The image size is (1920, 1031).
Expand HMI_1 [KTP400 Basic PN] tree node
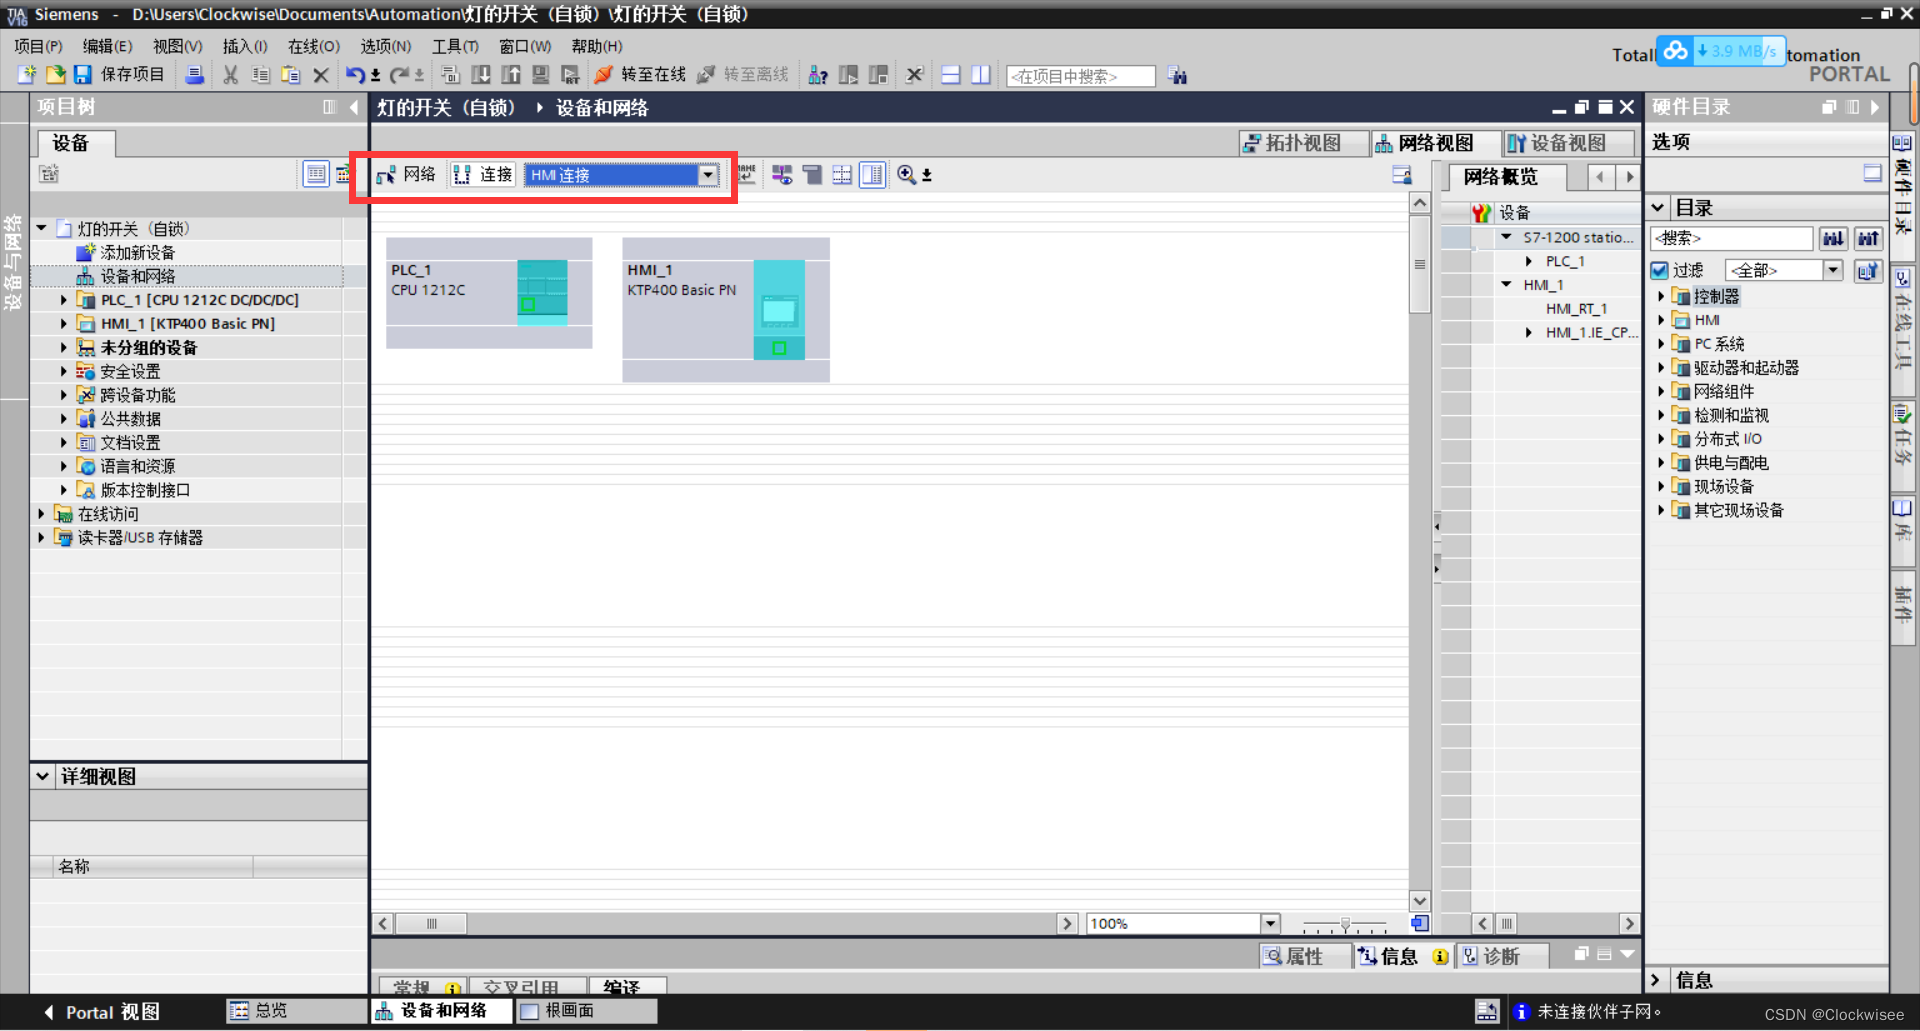pyautogui.click(x=64, y=324)
